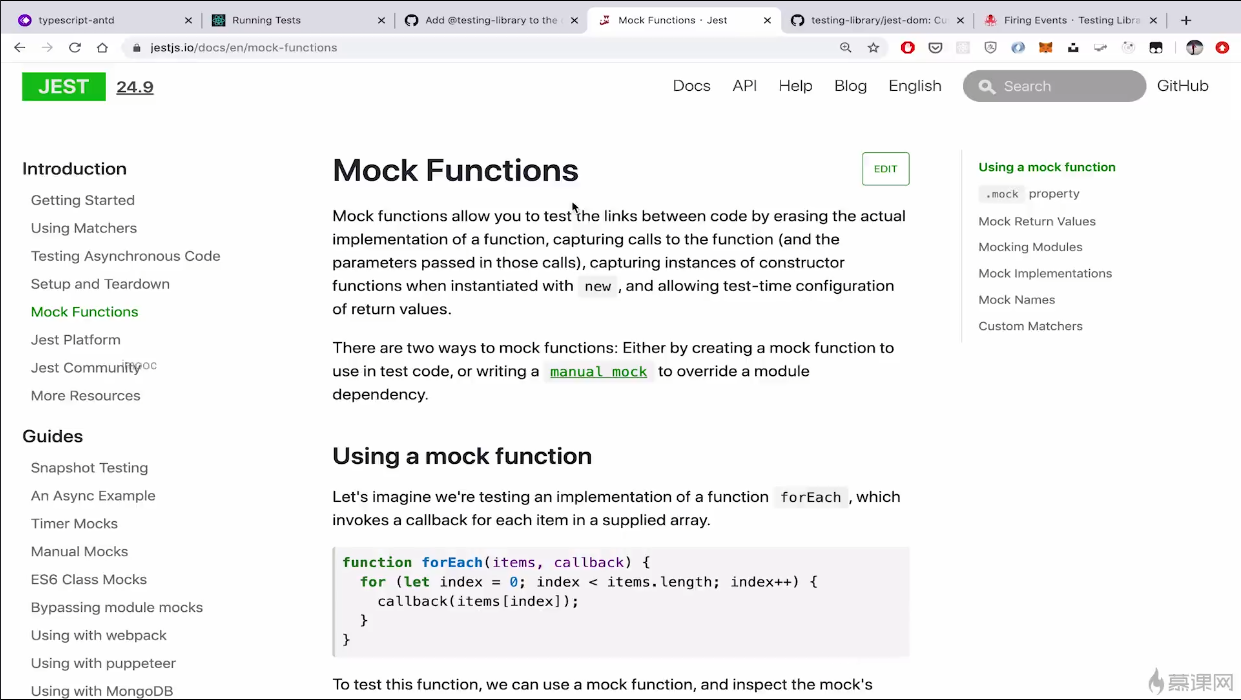Follow the manual mock link

(598, 372)
